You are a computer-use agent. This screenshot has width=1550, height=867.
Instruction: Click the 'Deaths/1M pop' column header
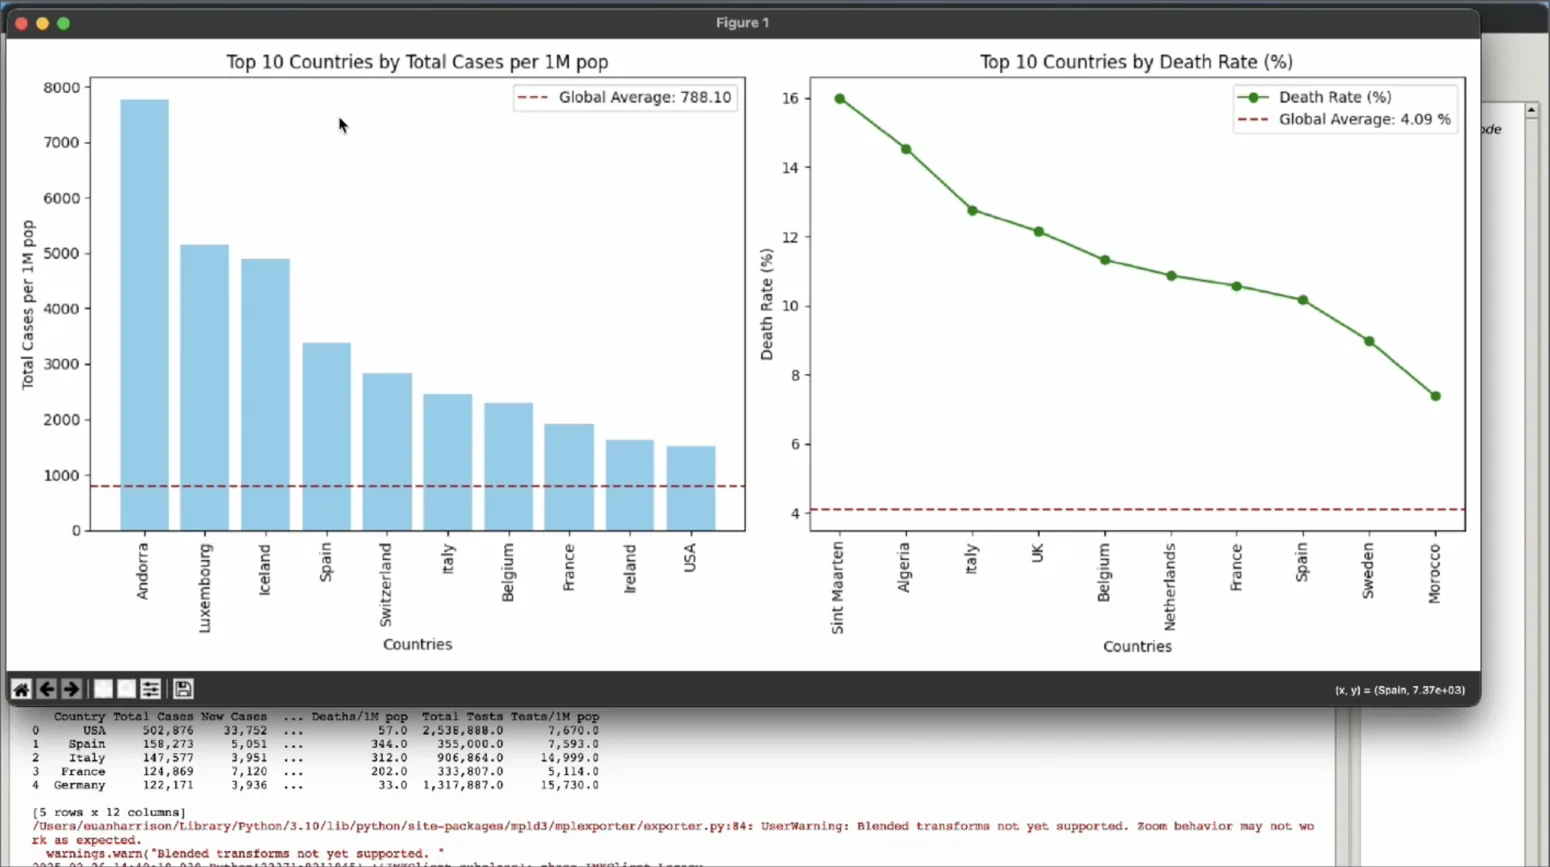click(359, 717)
